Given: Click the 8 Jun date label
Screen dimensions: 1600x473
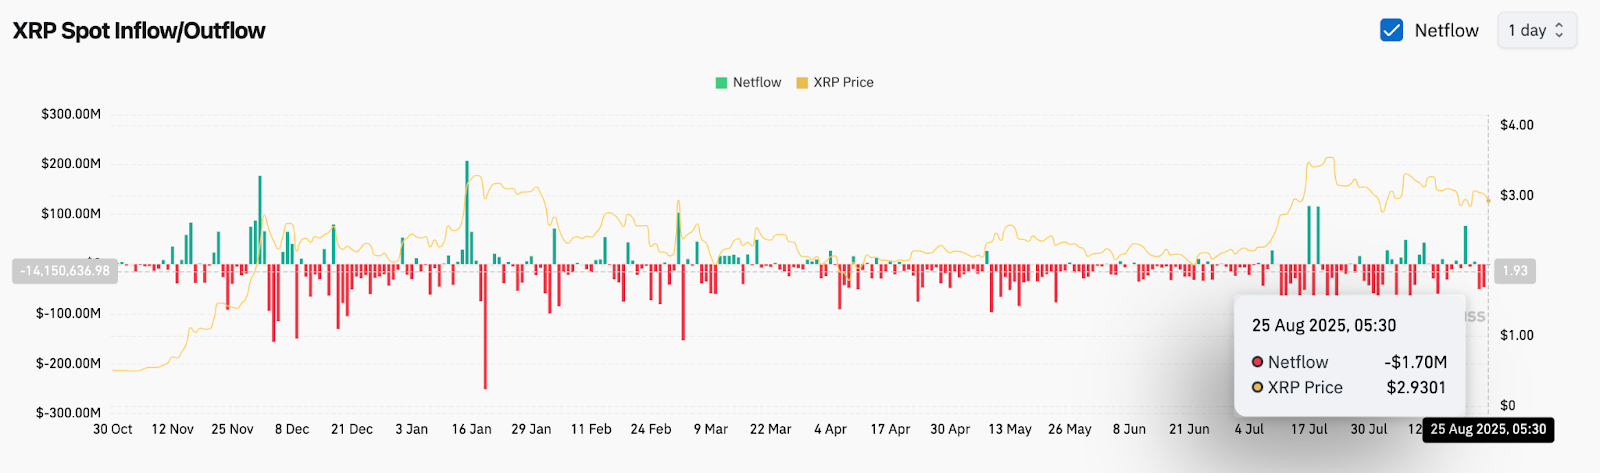Looking at the screenshot, I should (1129, 429).
